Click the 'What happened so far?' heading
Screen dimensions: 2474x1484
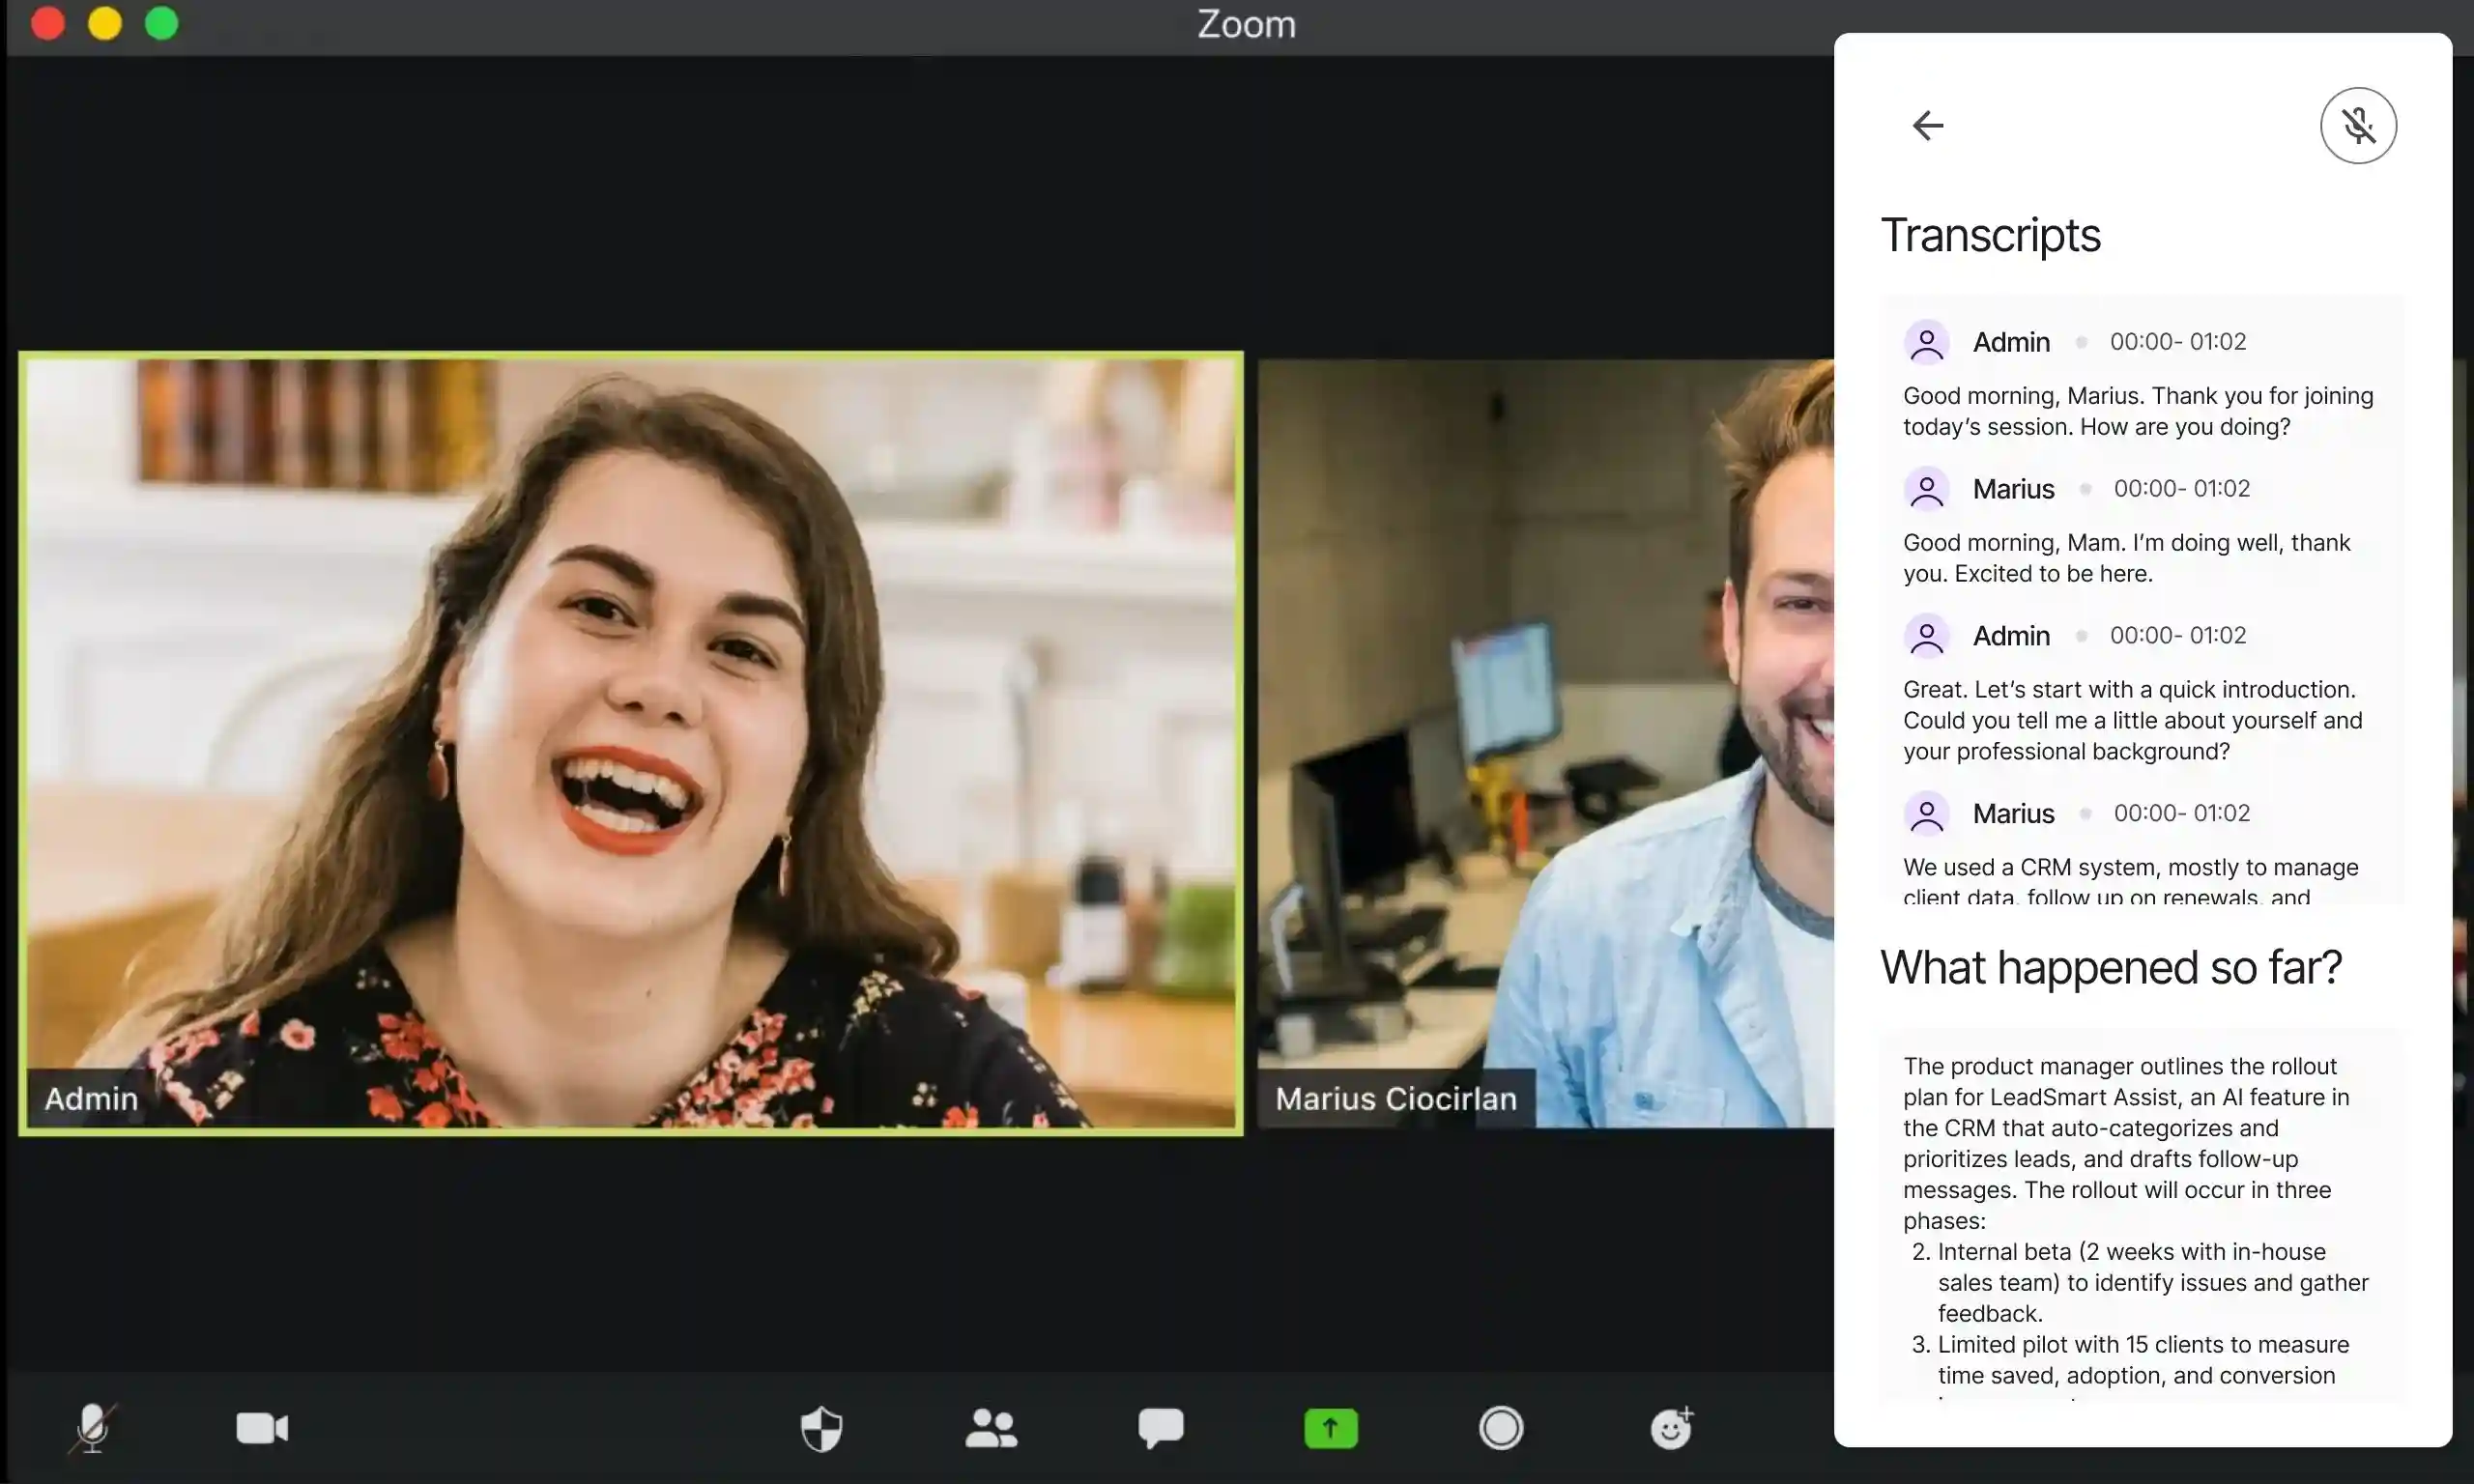pyautogui.click(x=2111, y=967)
